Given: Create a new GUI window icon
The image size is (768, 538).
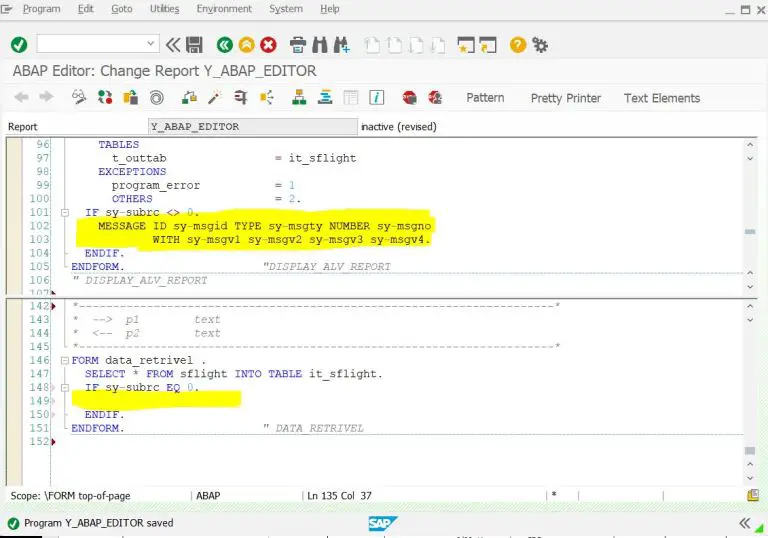Looking at the screenshot, I should tap(465, 45).
